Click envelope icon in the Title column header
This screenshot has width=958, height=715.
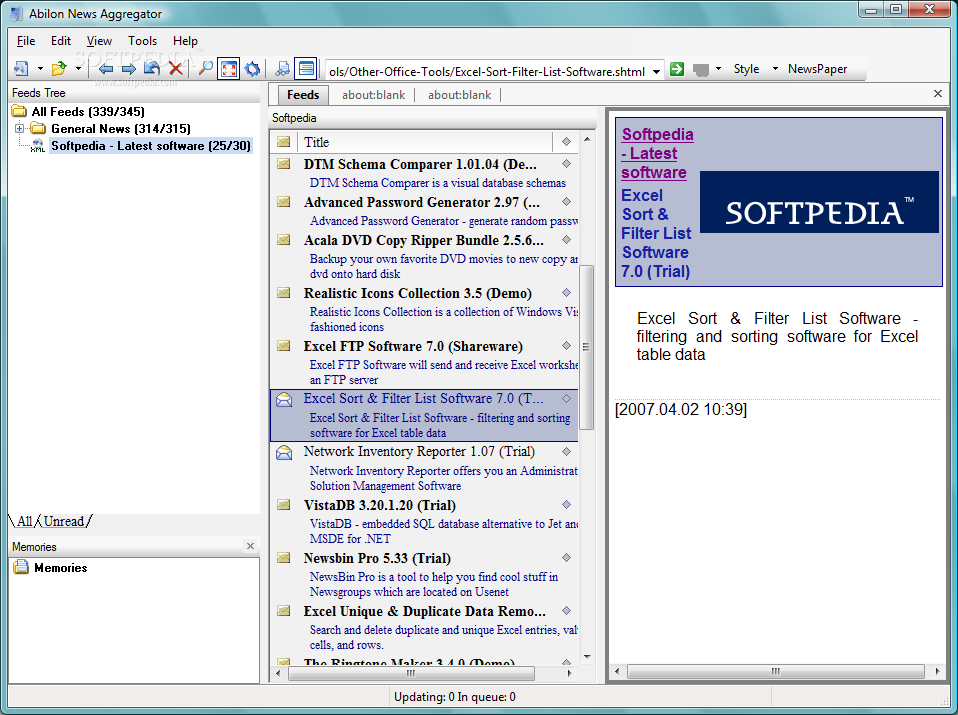point(283,142)
